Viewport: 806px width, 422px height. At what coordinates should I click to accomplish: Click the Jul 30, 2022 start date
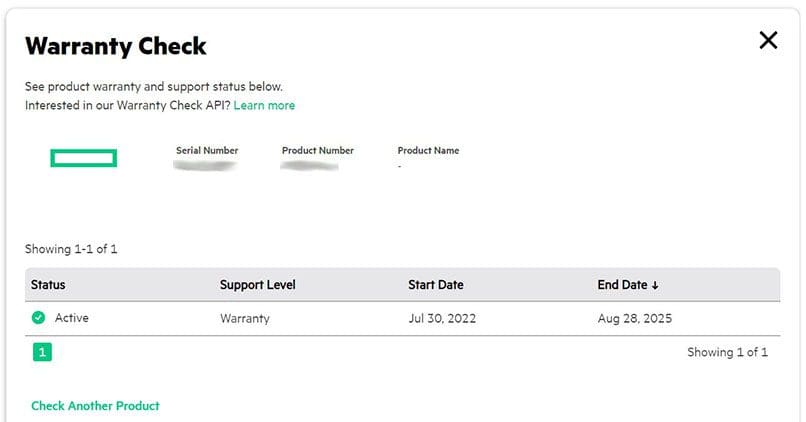click(x=442, y=319)
